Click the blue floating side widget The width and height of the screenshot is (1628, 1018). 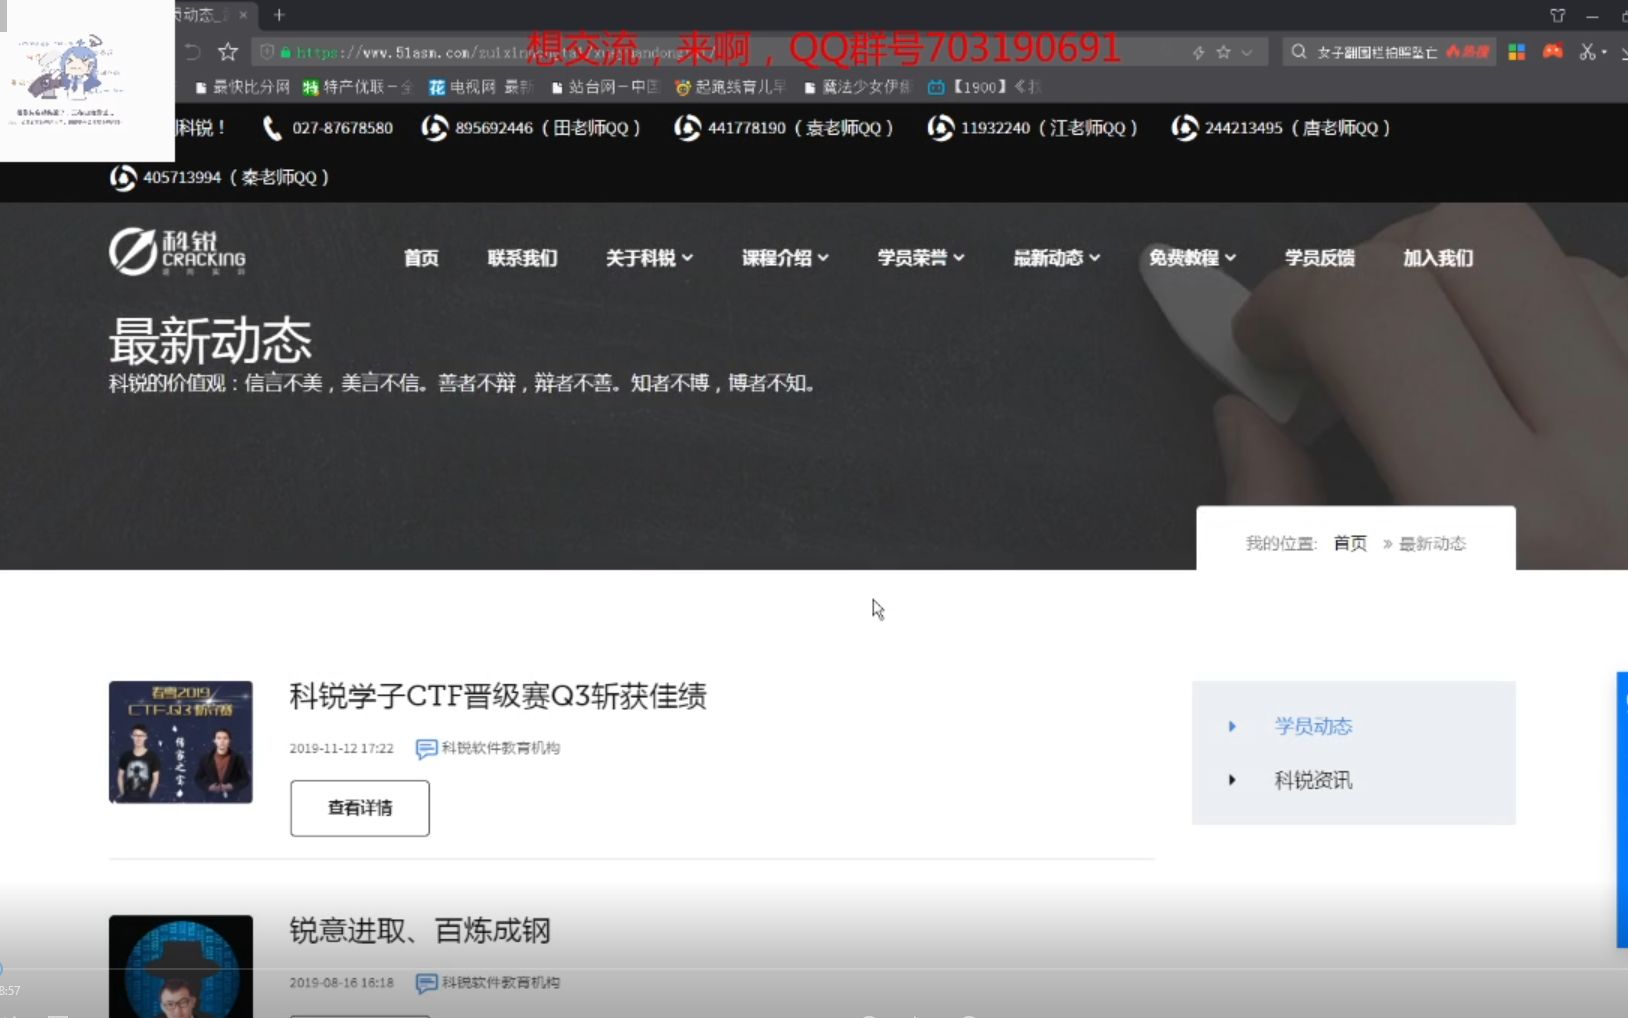[1622, 810]
